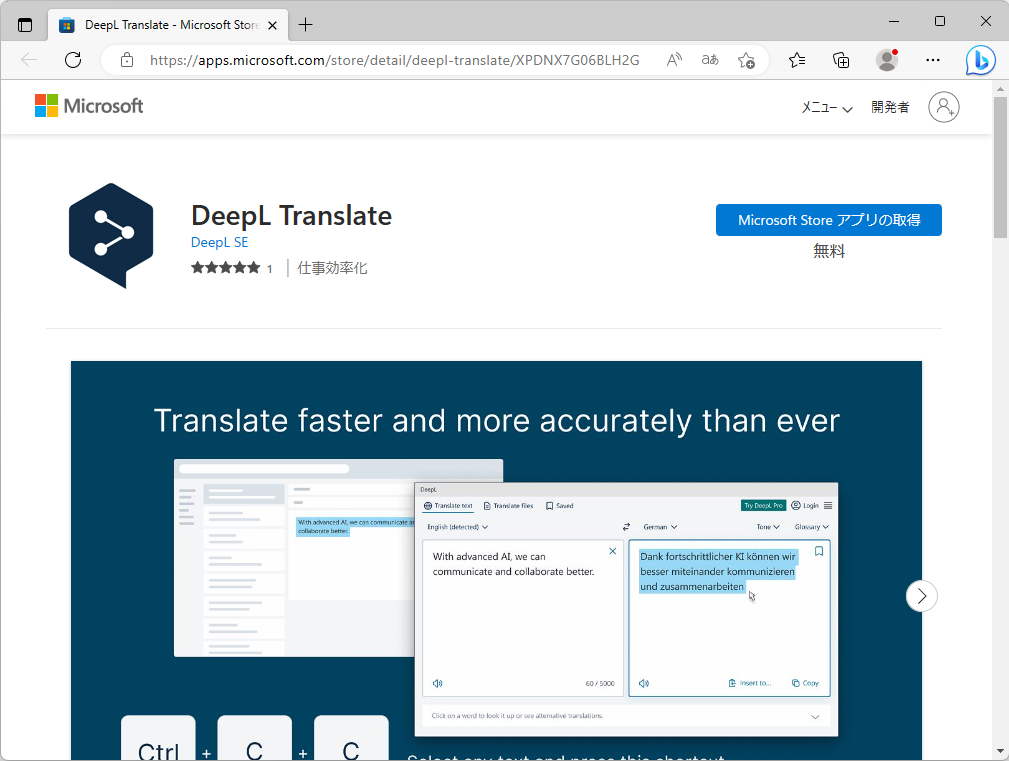Open the English (detected) language dropdown

[x=457, y=526]
